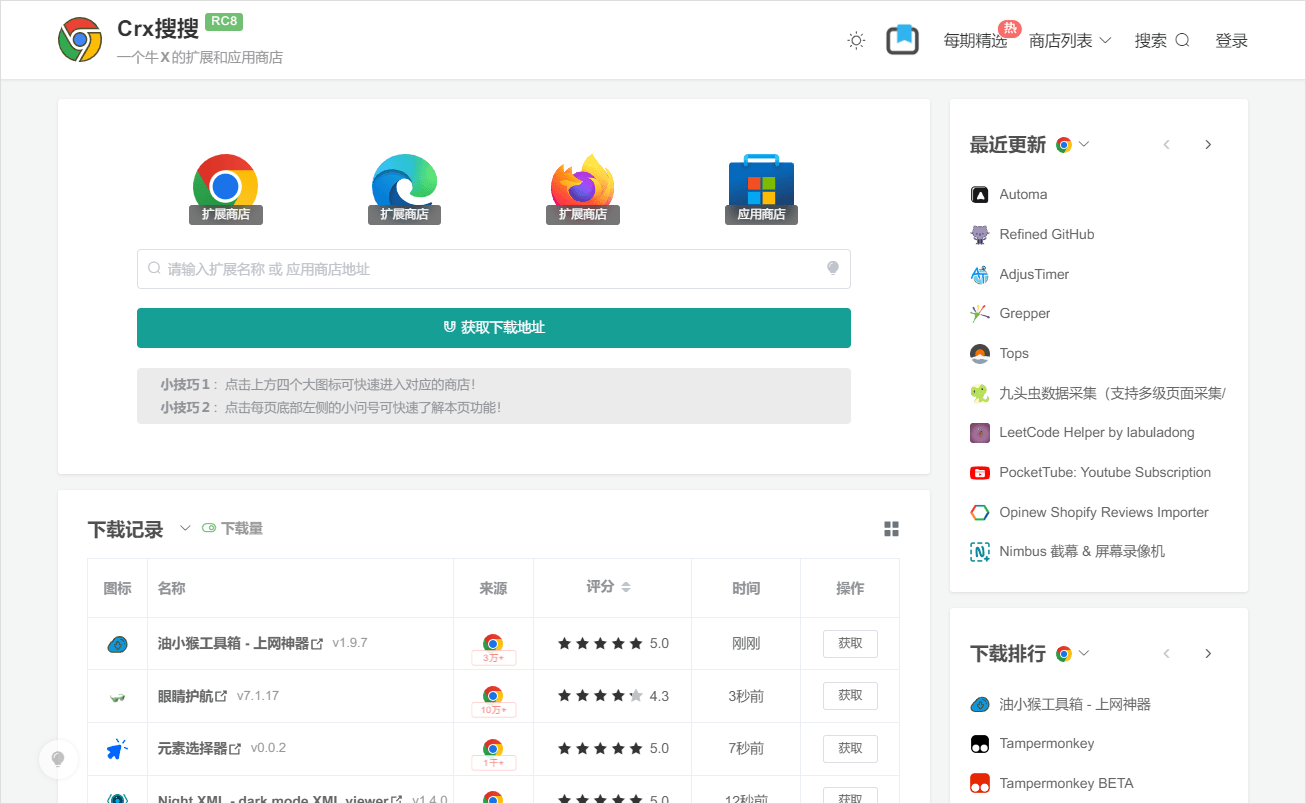Open Nimbus 截幕 & 屏幕录像机 entry
Screen dimensions: 1306x804
click(x=1082, y=551)
